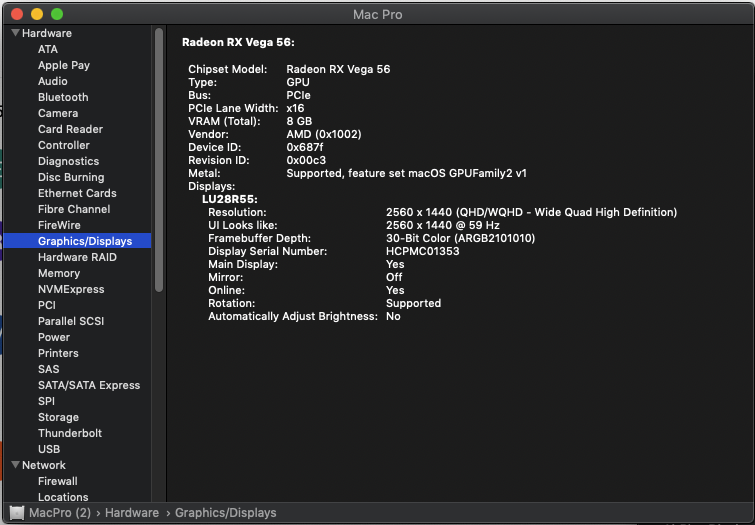Show Audio device information
The height and width of the screenshot is (525, 755).
point(53,81)
